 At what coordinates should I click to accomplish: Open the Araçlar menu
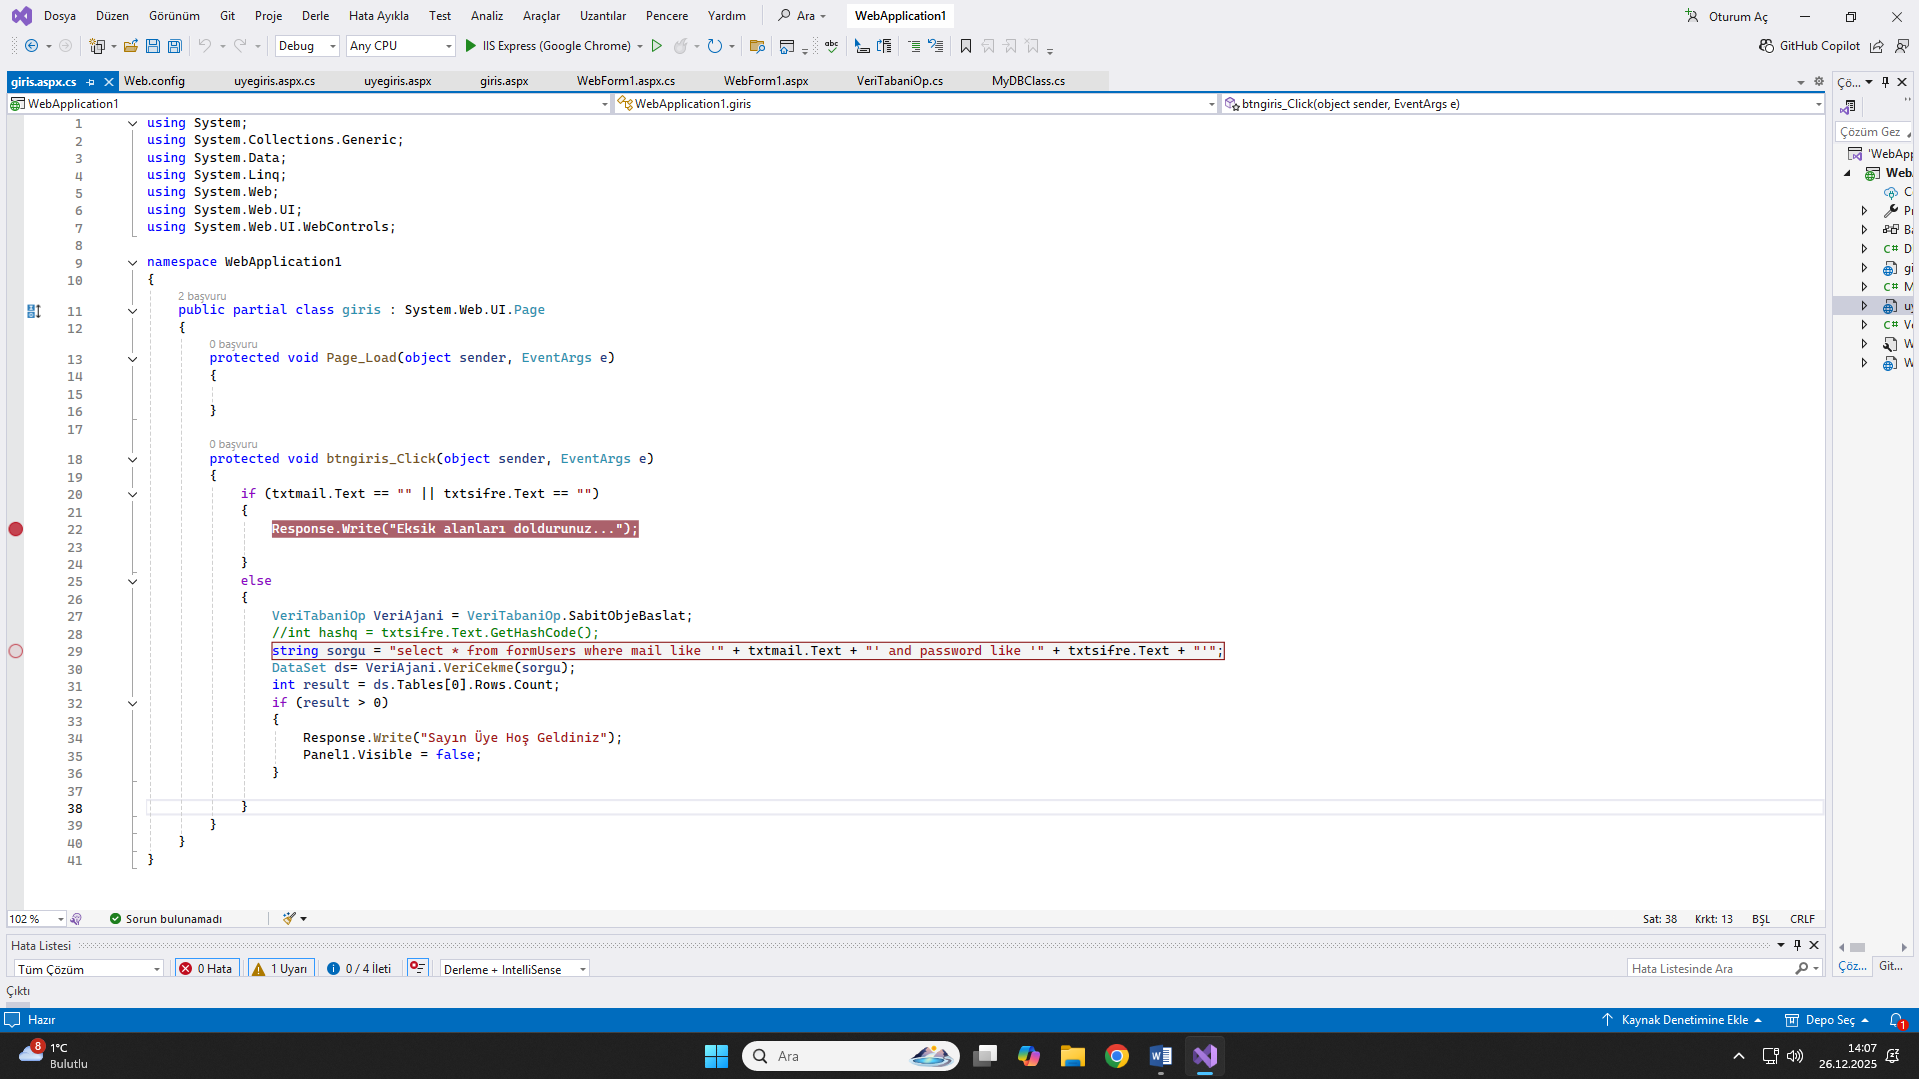(541, 16)
